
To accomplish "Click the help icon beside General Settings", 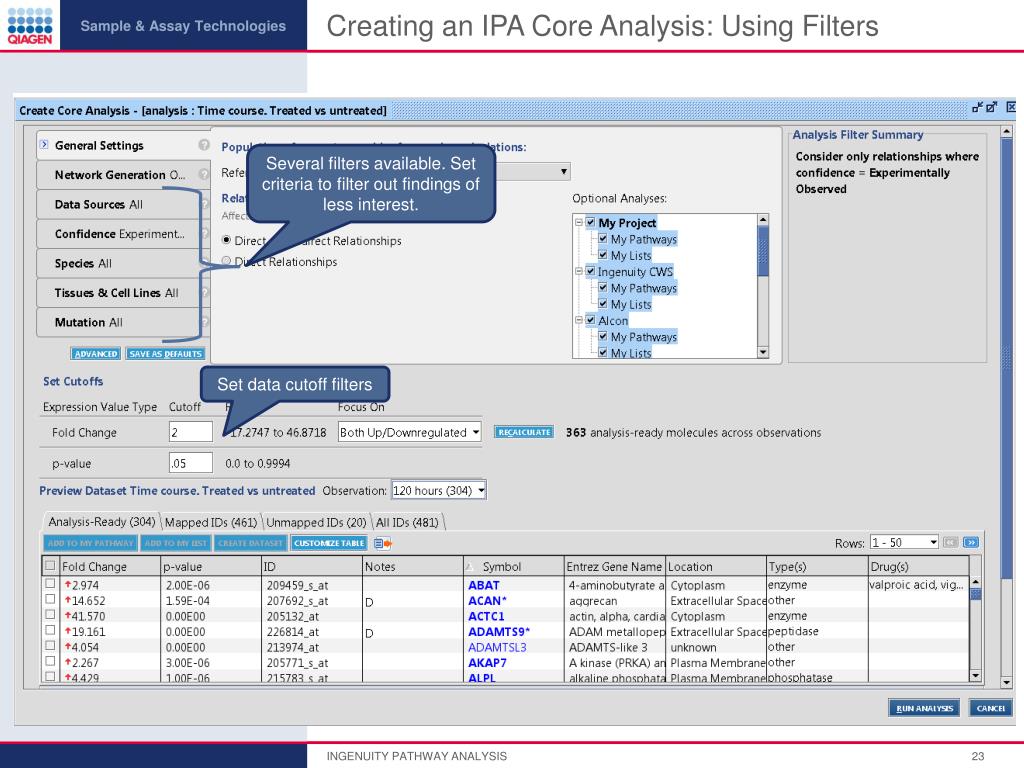I will [204, 146].
